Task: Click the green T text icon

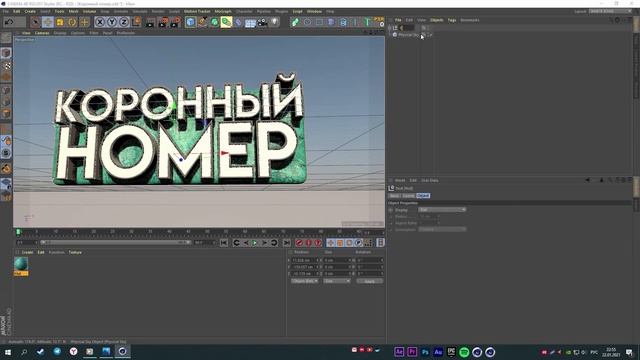Action: [367, 22]
